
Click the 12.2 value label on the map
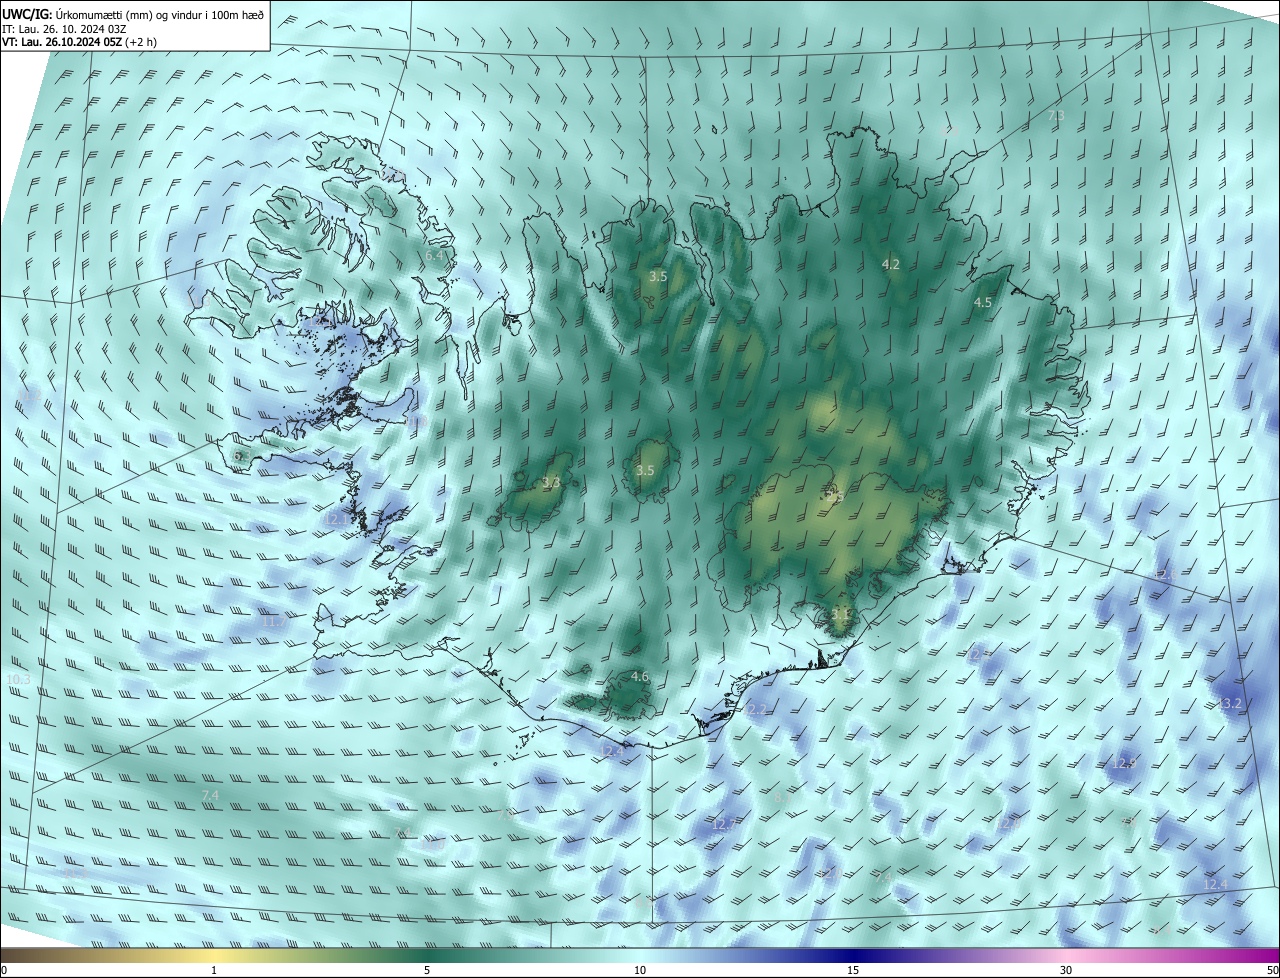coord(755,709)
